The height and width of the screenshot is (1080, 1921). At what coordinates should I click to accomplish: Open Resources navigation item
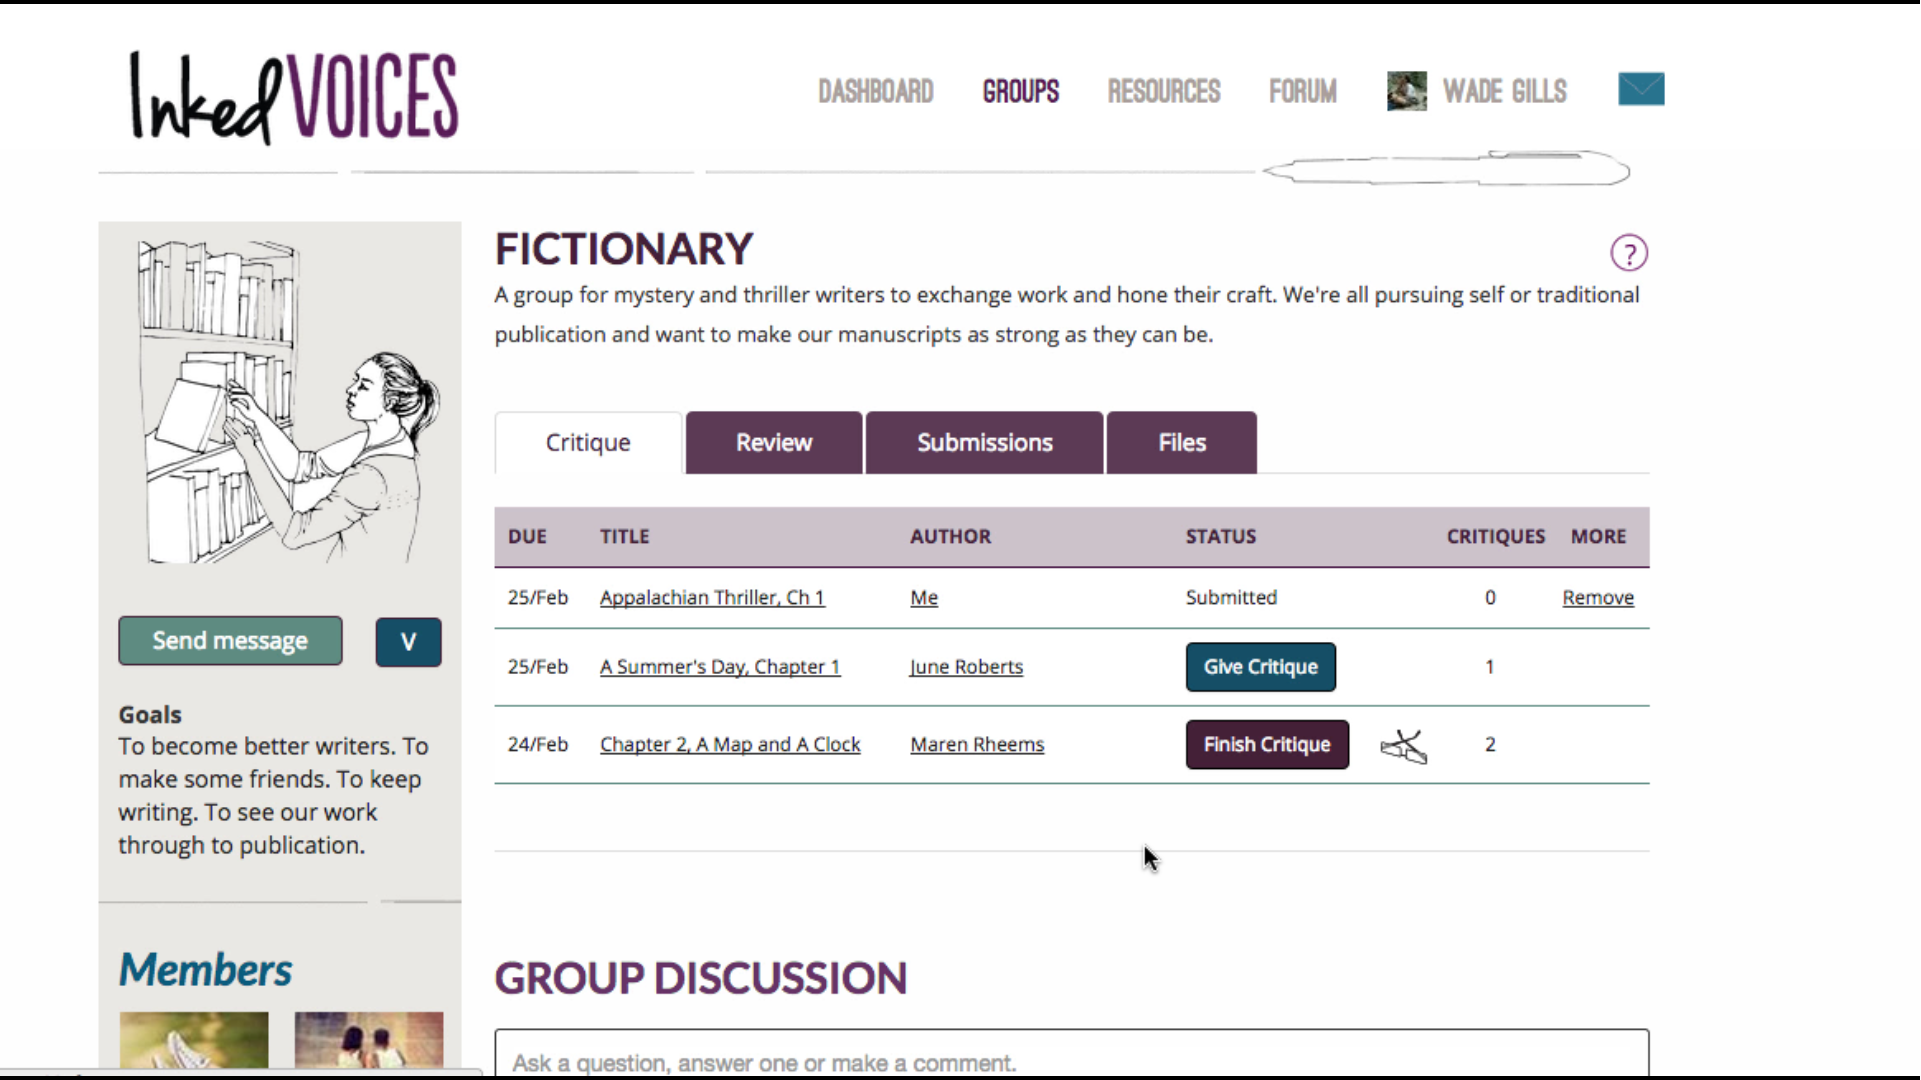tap(1163, 92)
